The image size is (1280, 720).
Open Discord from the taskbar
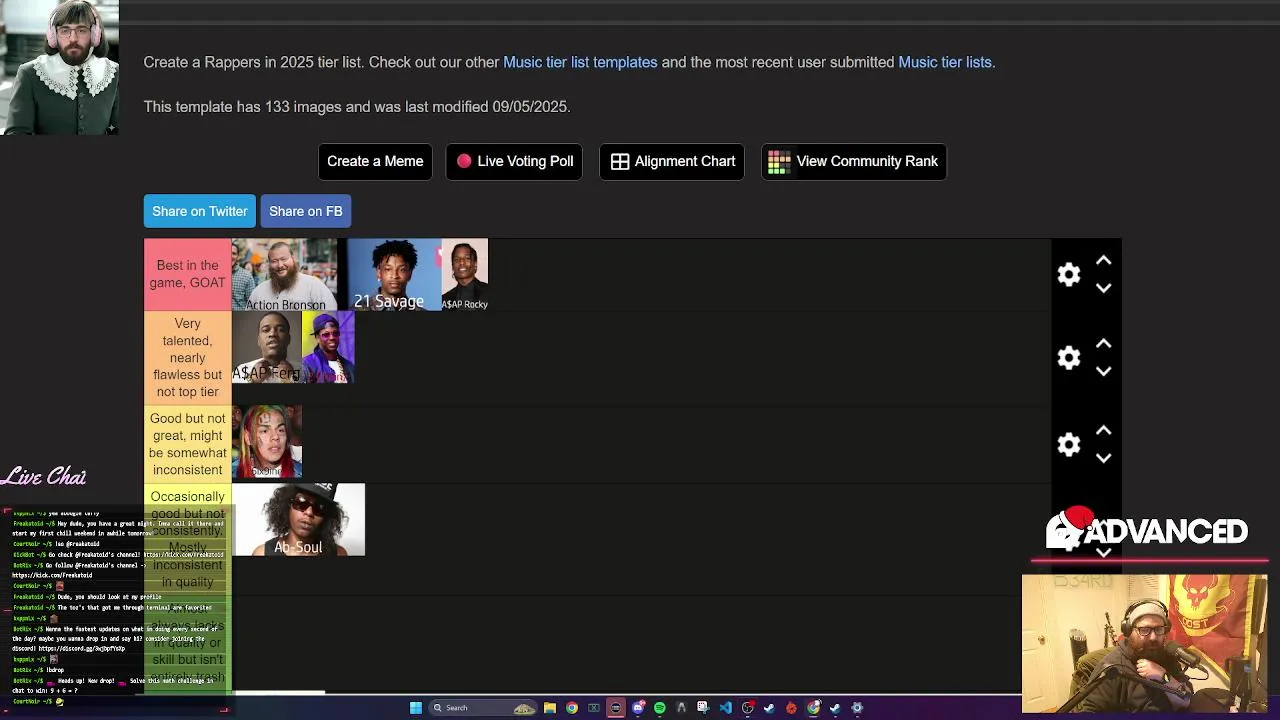coord(638,708)
